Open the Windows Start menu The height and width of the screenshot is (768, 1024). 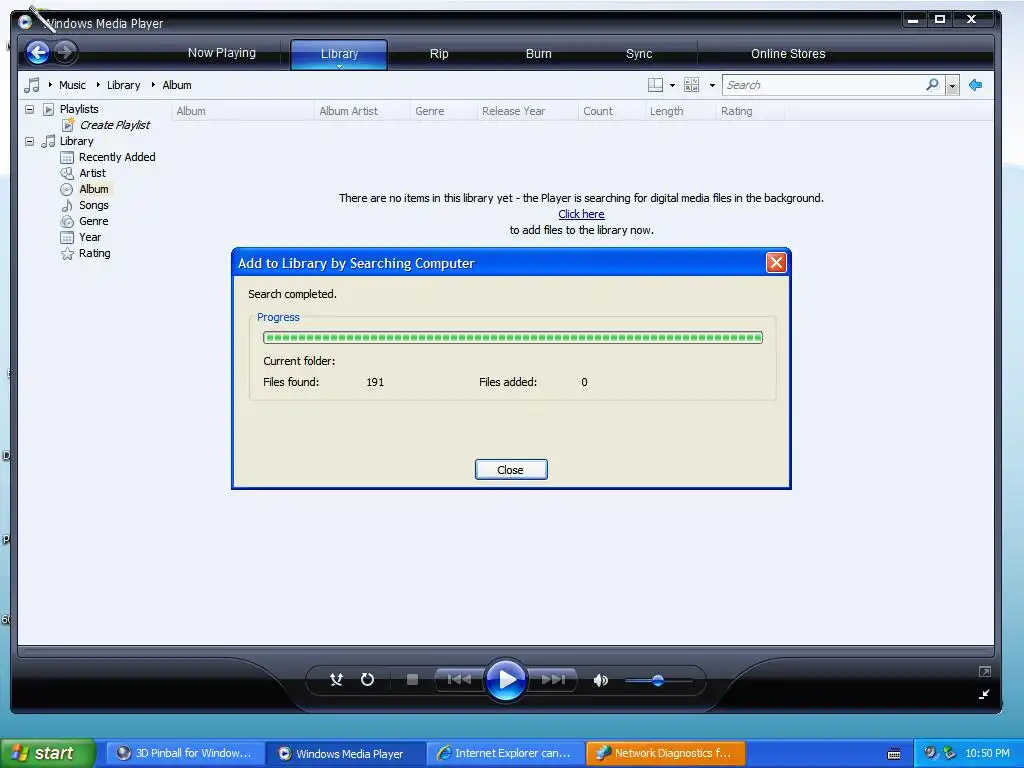tap(48, 753)
